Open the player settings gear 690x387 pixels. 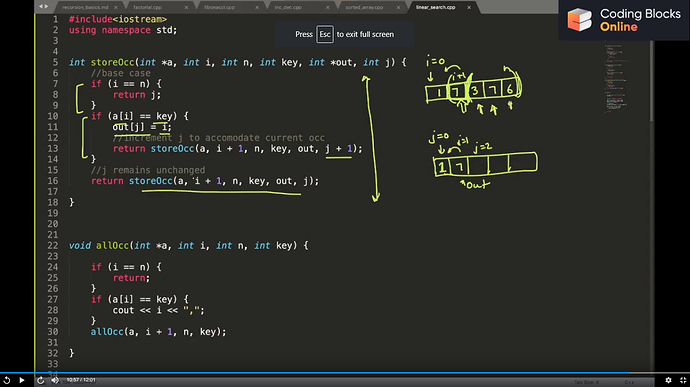coord(668,380)
